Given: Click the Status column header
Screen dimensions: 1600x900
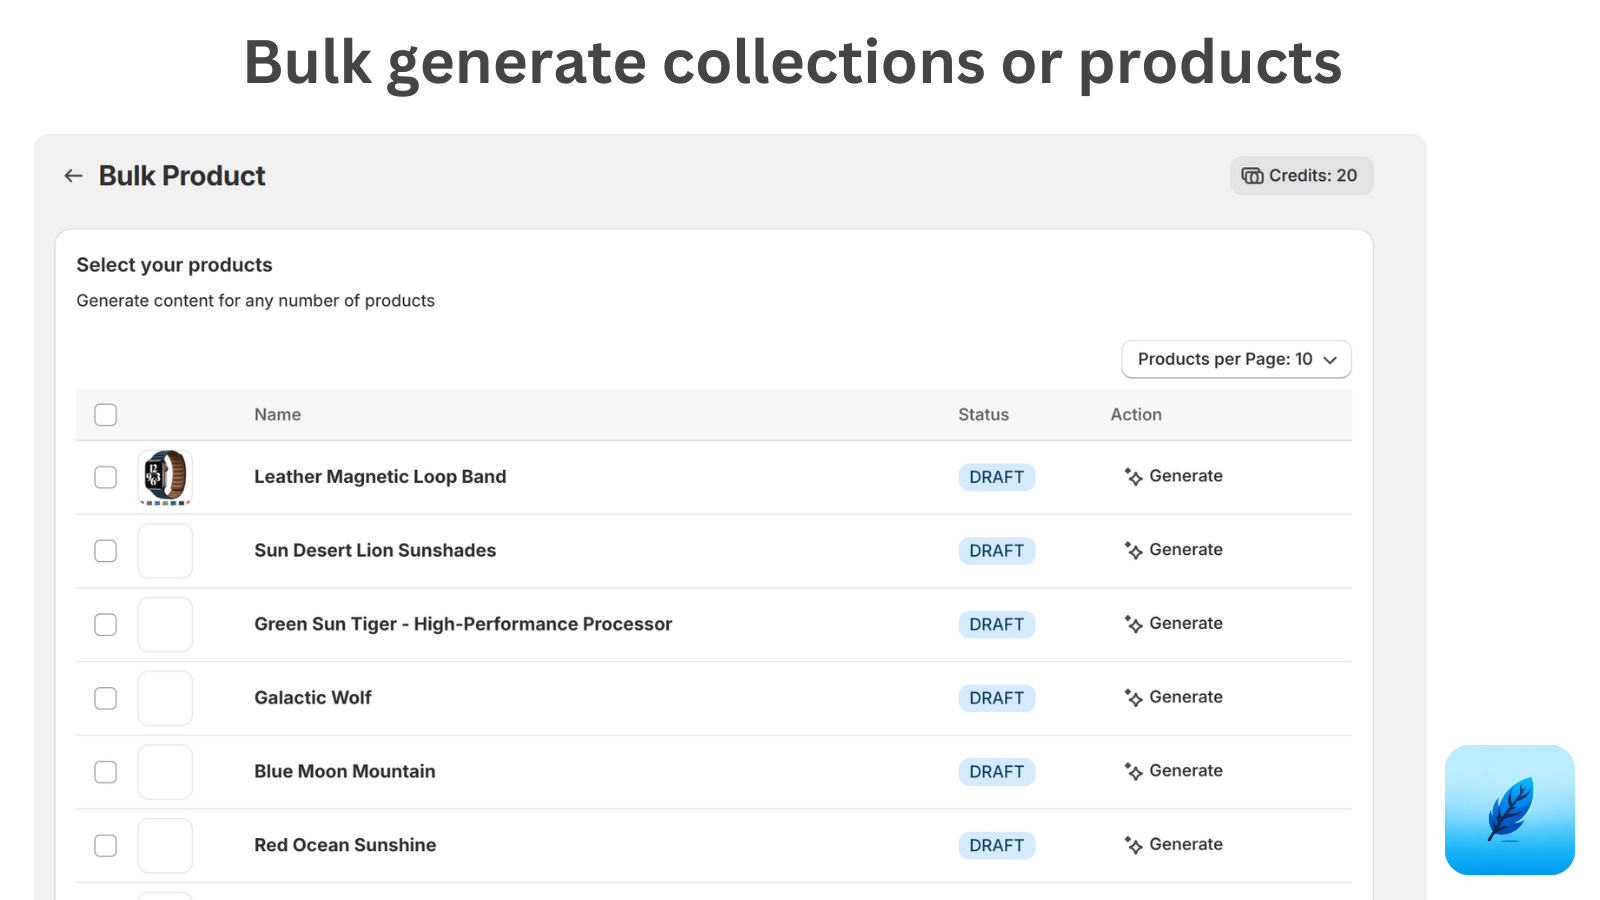Looking at the screenshot, I should [x=983, y=414].
